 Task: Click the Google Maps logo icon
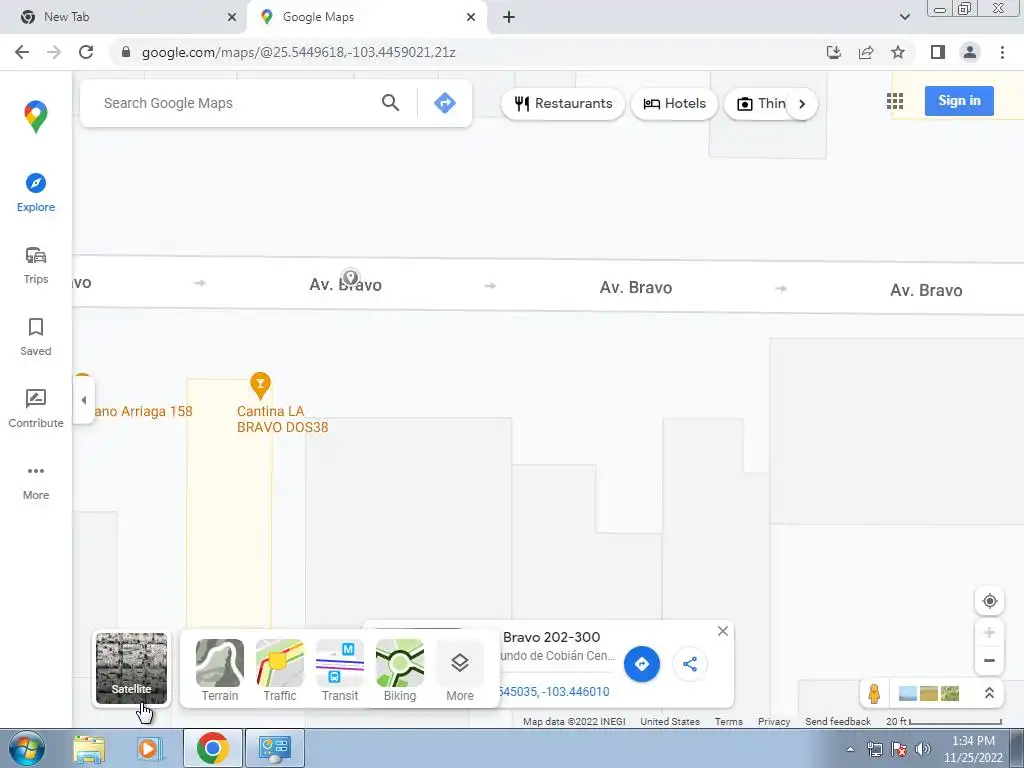click(x=36, y=117)
